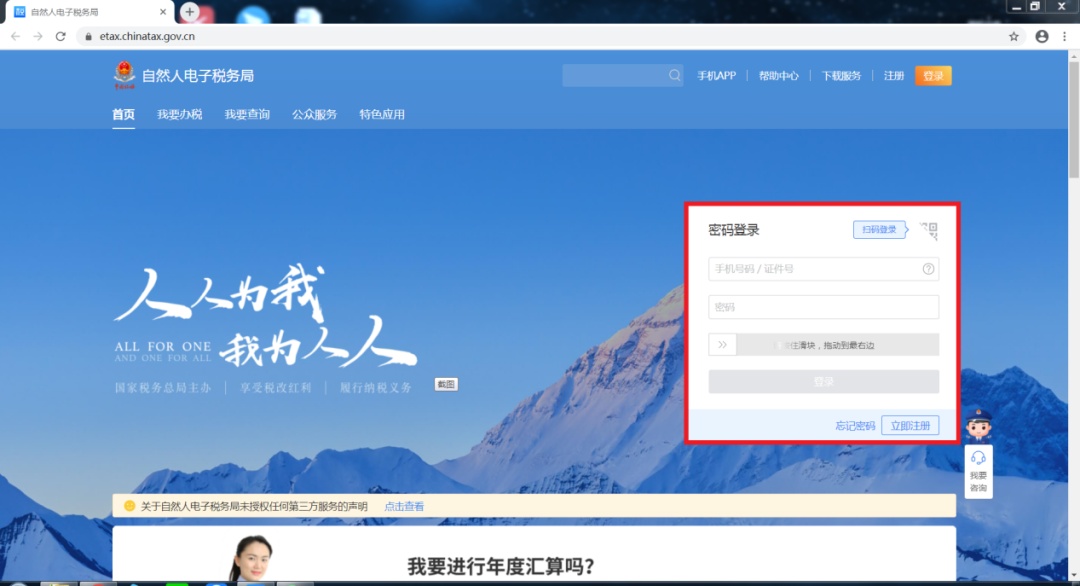Click the 扫码登录 tooltip button

click(880, 229)
